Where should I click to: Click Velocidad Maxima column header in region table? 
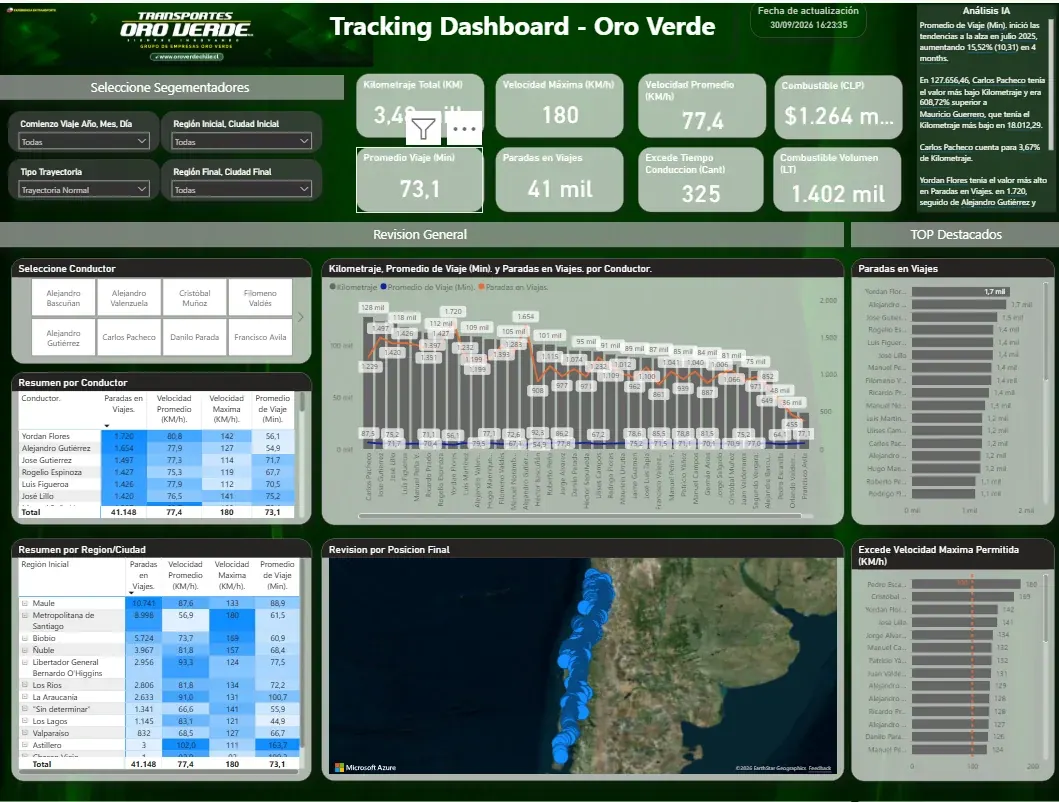tap(232, 575)
